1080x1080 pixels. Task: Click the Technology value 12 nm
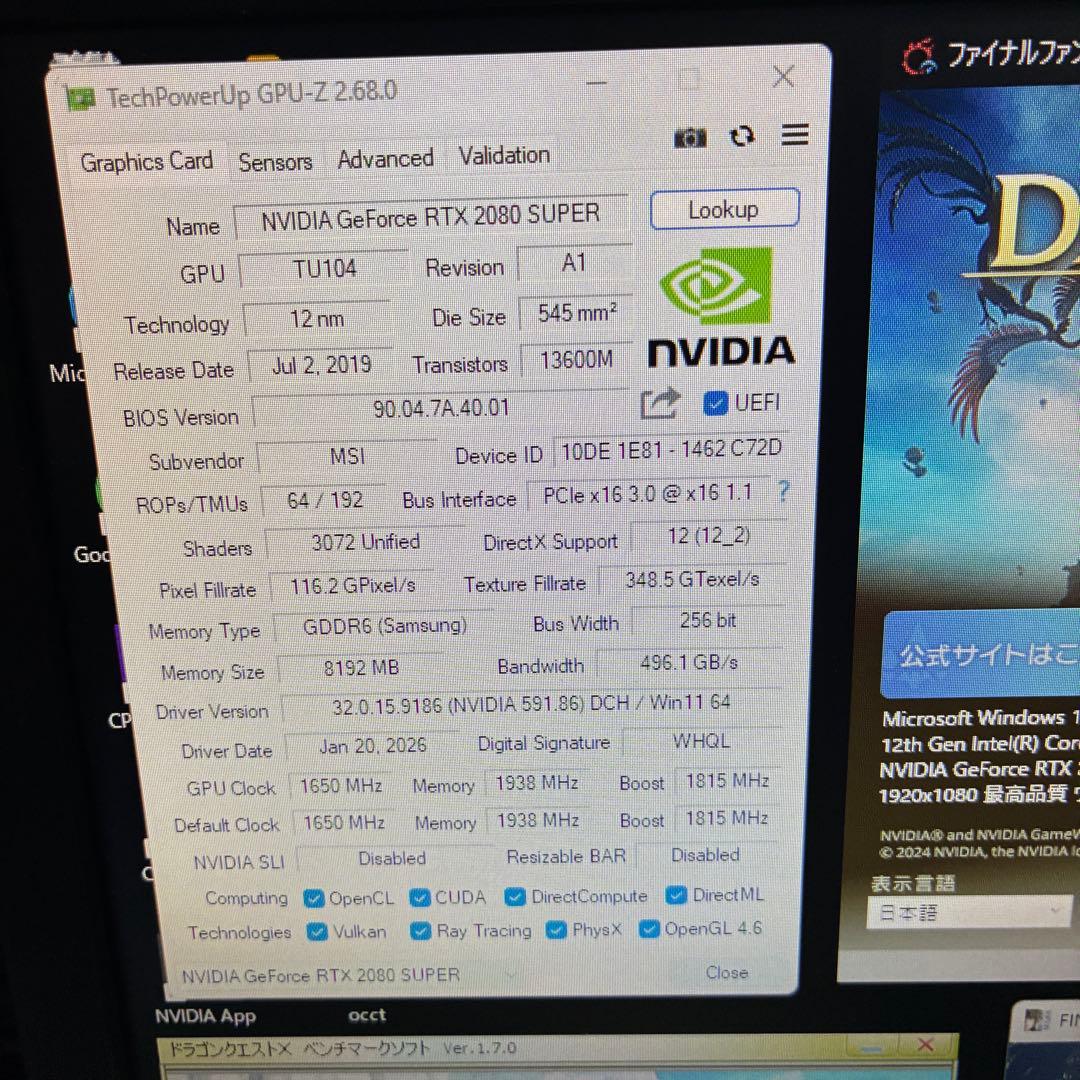point(317,319)
